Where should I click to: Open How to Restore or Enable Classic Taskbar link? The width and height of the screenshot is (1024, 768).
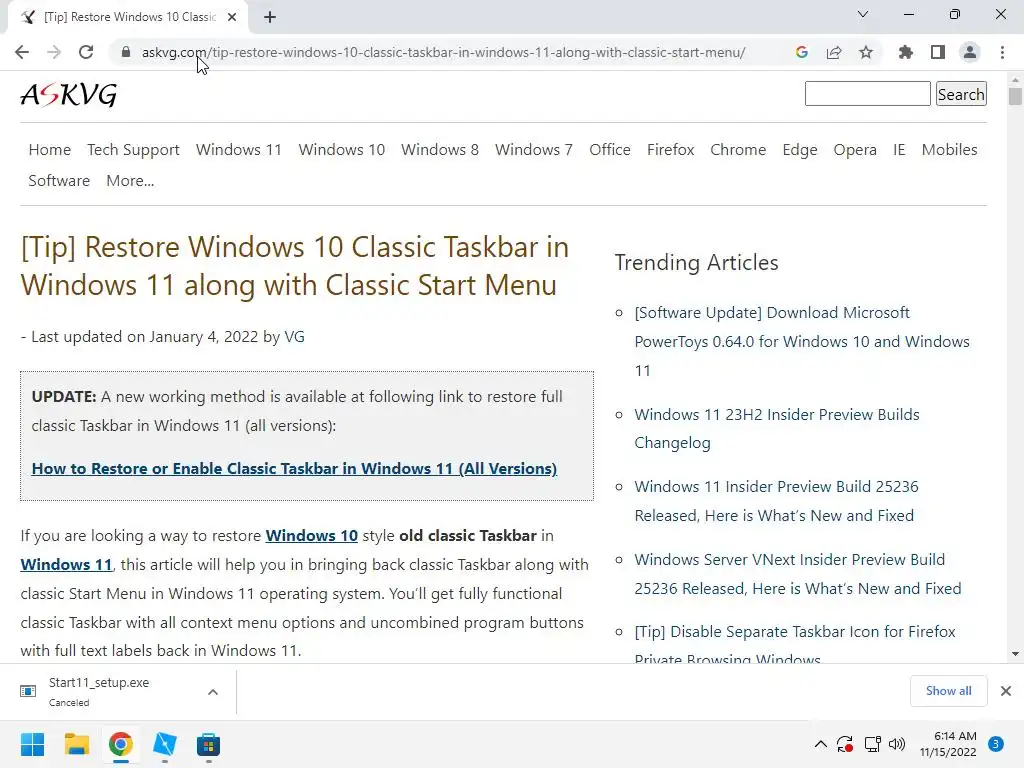point(294,469)
